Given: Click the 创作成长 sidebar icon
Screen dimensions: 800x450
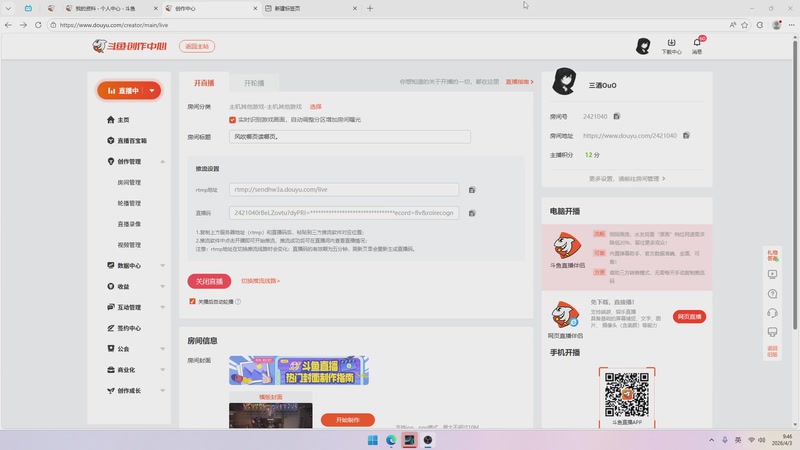Looking at the screenshot, I should (111, 390).
